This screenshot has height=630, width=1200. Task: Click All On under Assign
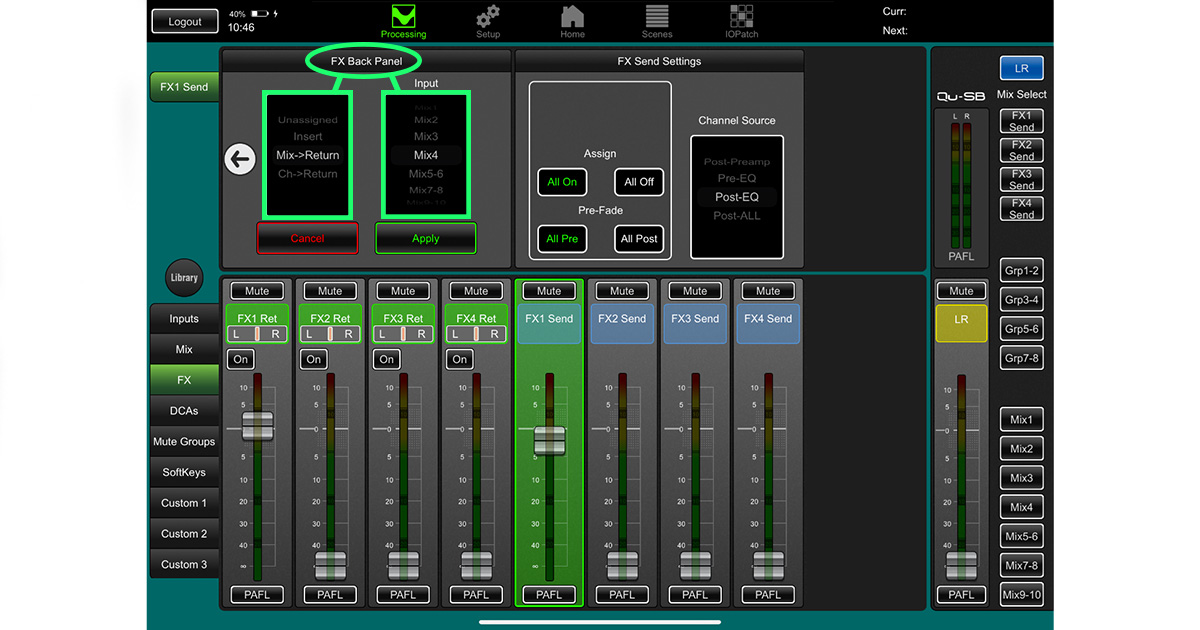coord(562,182)
